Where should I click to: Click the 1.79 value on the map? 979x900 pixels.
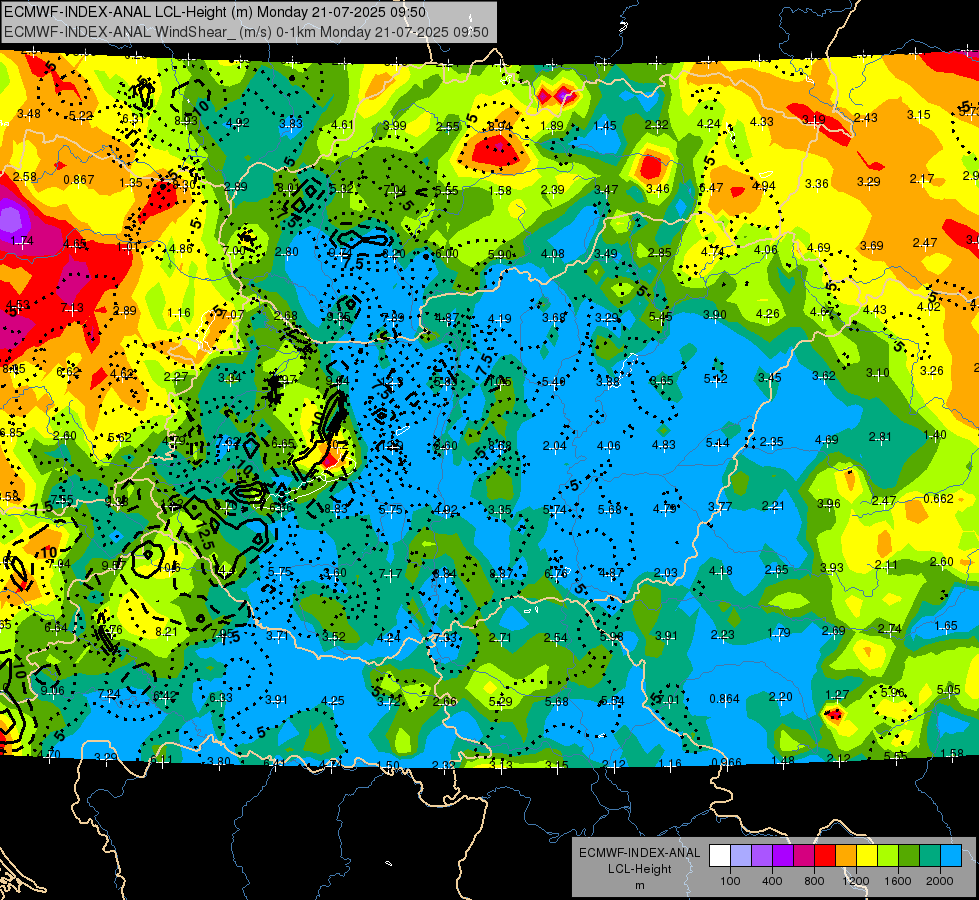tap(779, 633)
